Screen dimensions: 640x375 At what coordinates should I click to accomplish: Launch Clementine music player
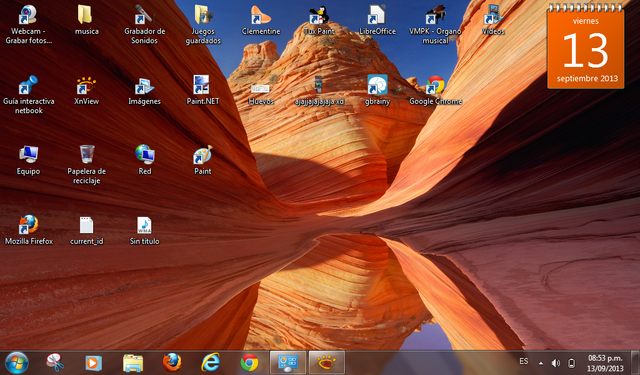[261, 20]
